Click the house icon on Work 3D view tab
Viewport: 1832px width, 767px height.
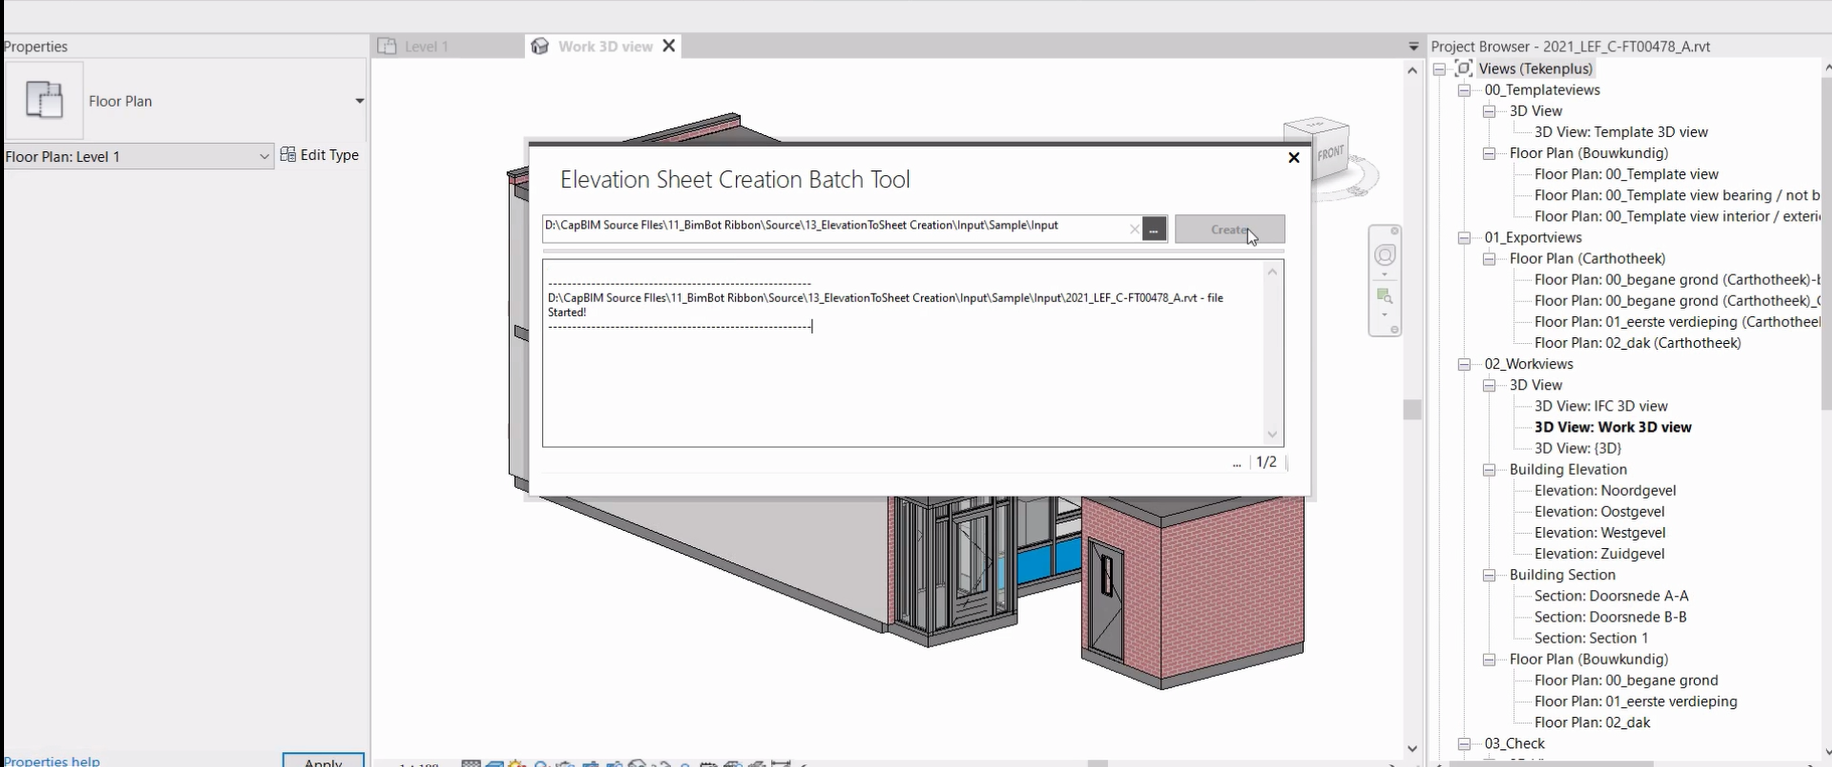point(540,46)
